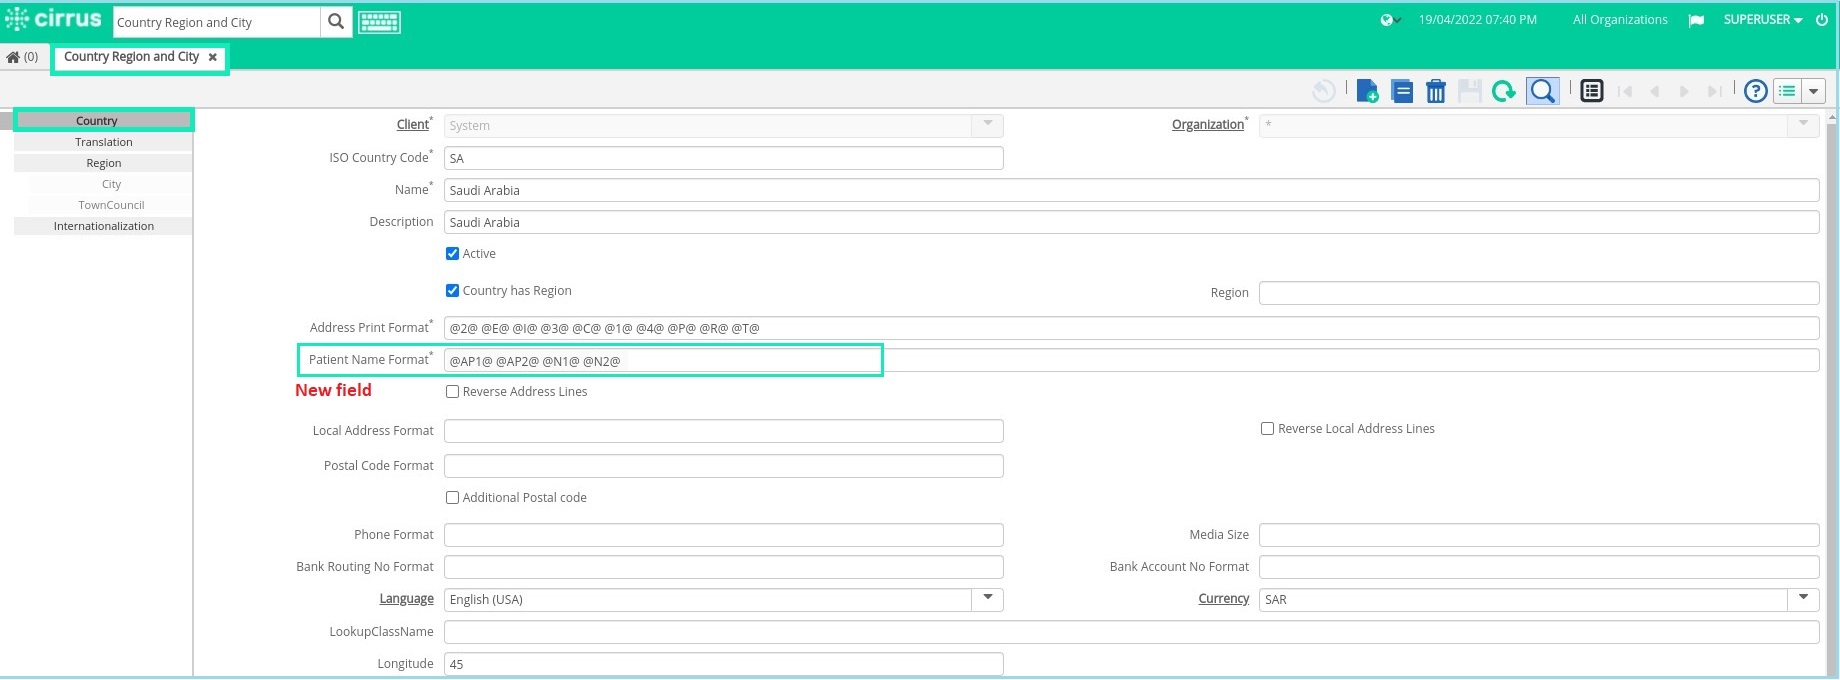Click the find record magnifier in toolbar

pos(1543,91)
